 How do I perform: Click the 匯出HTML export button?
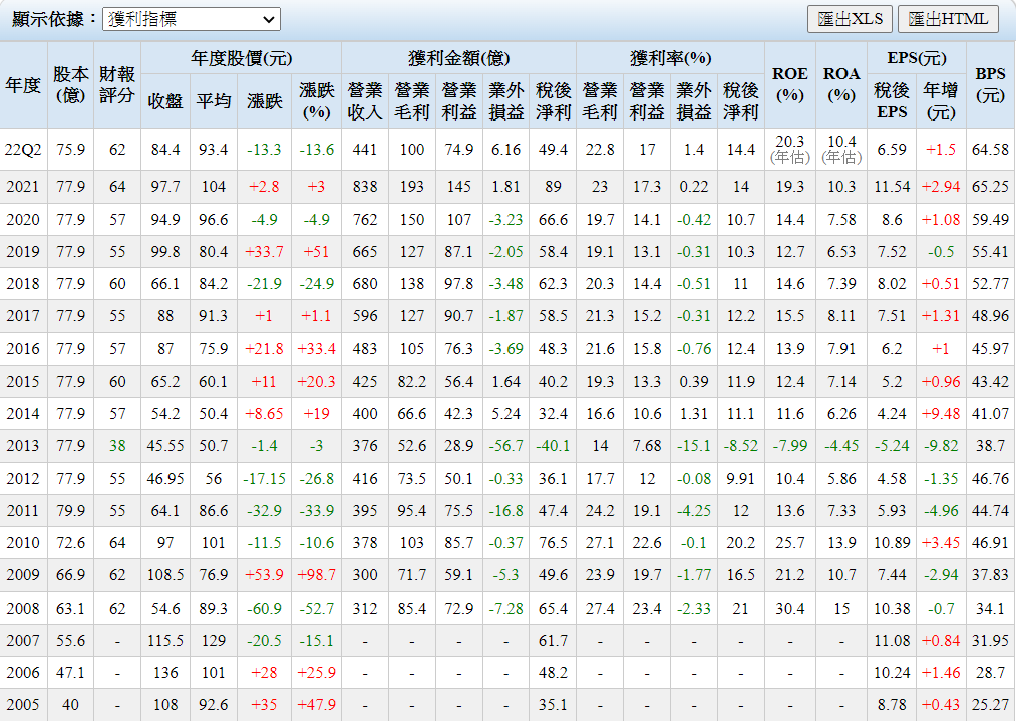click(x=948, y=19)
